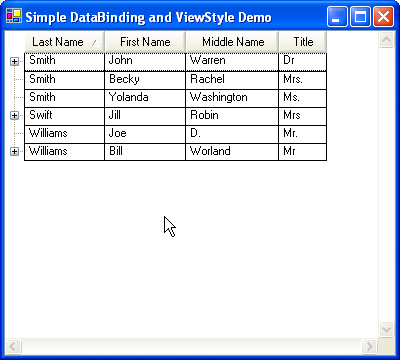Viewport: 400px width, 360px height.
Task: Select 'Williams' in Joe's row
Action: tap(65, 134)
